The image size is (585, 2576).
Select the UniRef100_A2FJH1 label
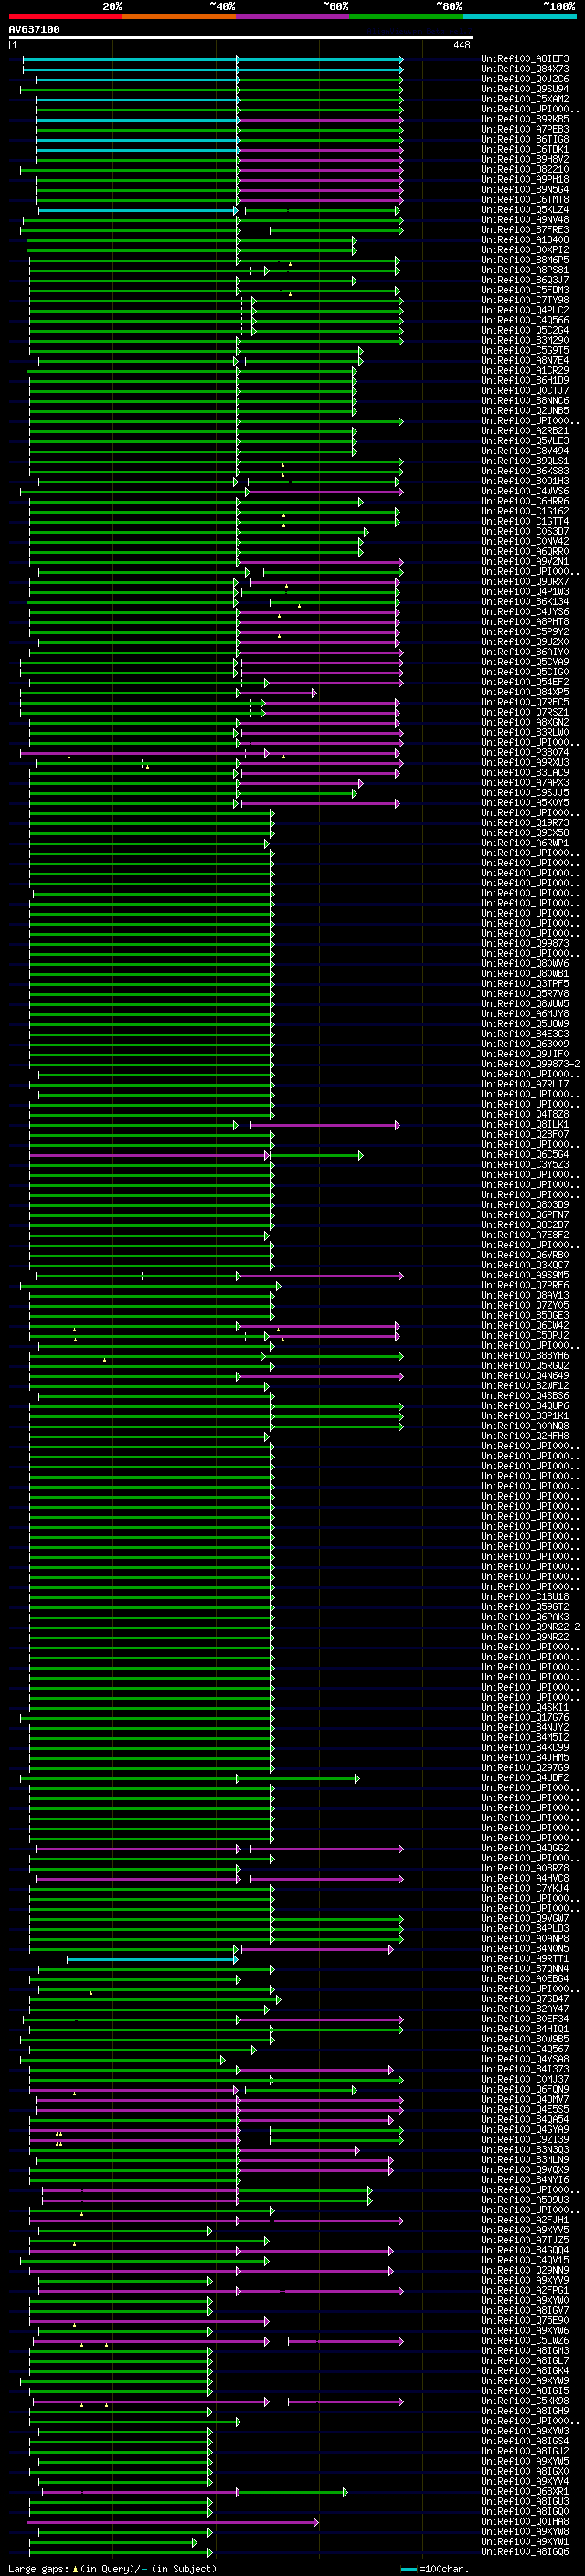pyautogui.click(x=525, y=2220)
